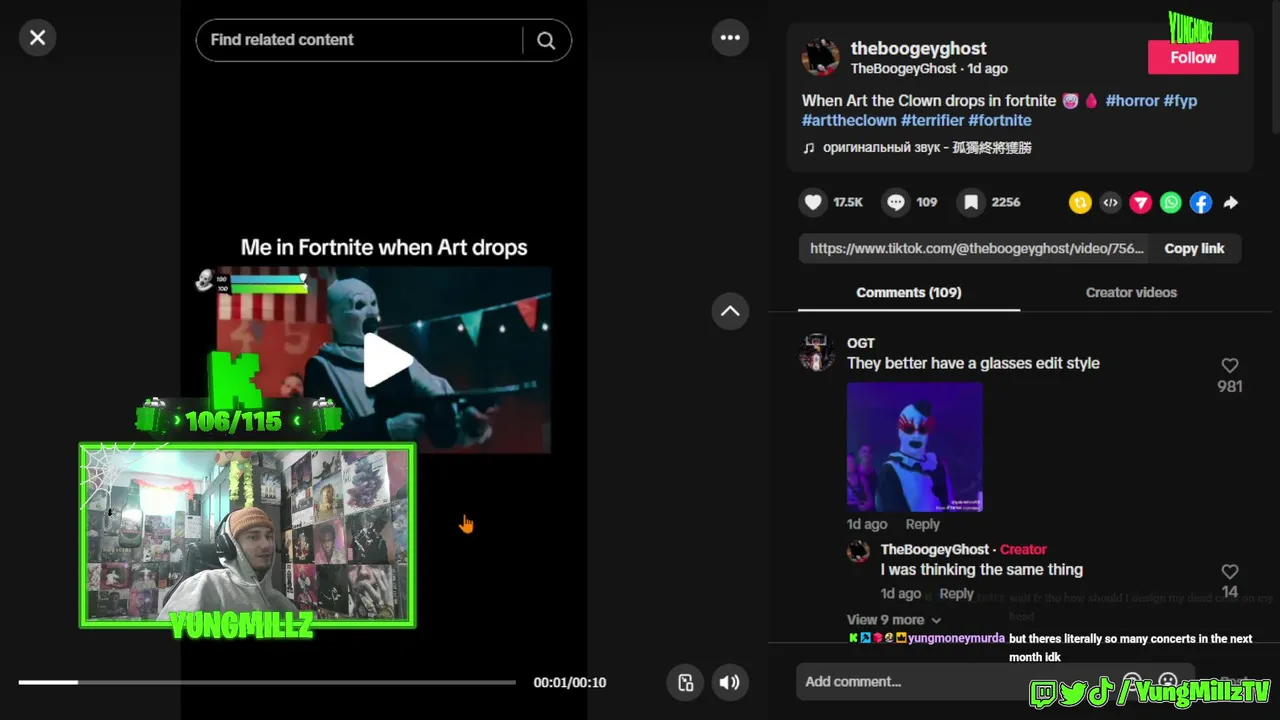1280x720 pixels.
Task: Open the three-dot more options menu
Action: [730, 38]
